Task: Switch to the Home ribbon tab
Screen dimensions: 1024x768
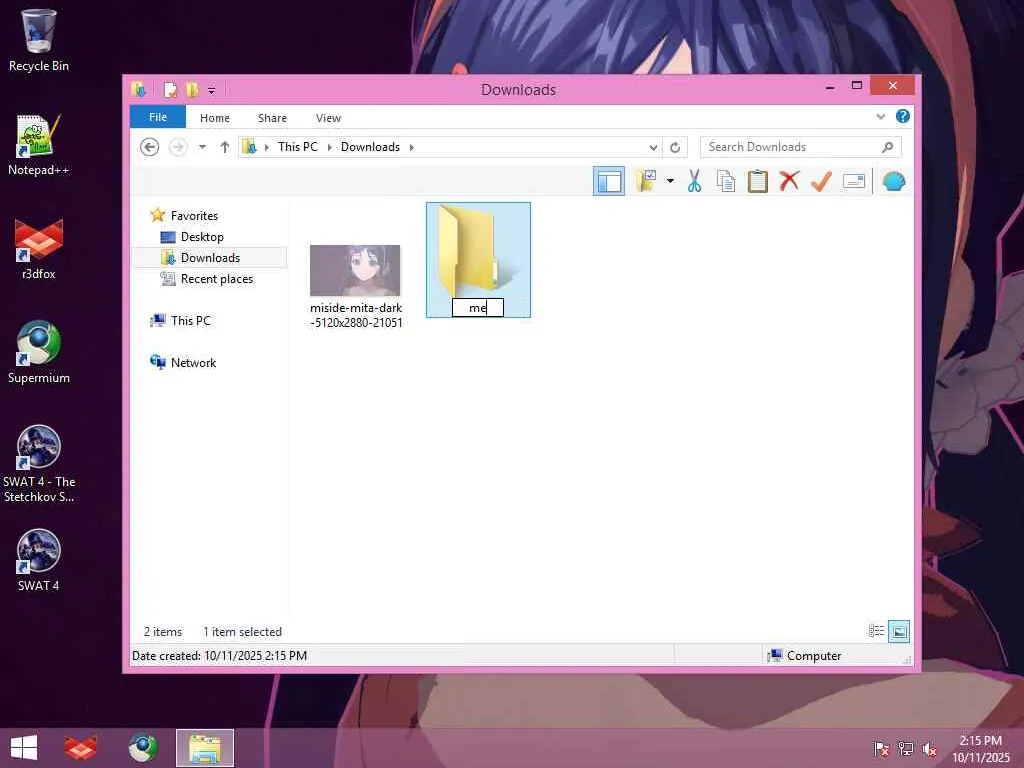Action: (215, 118)
